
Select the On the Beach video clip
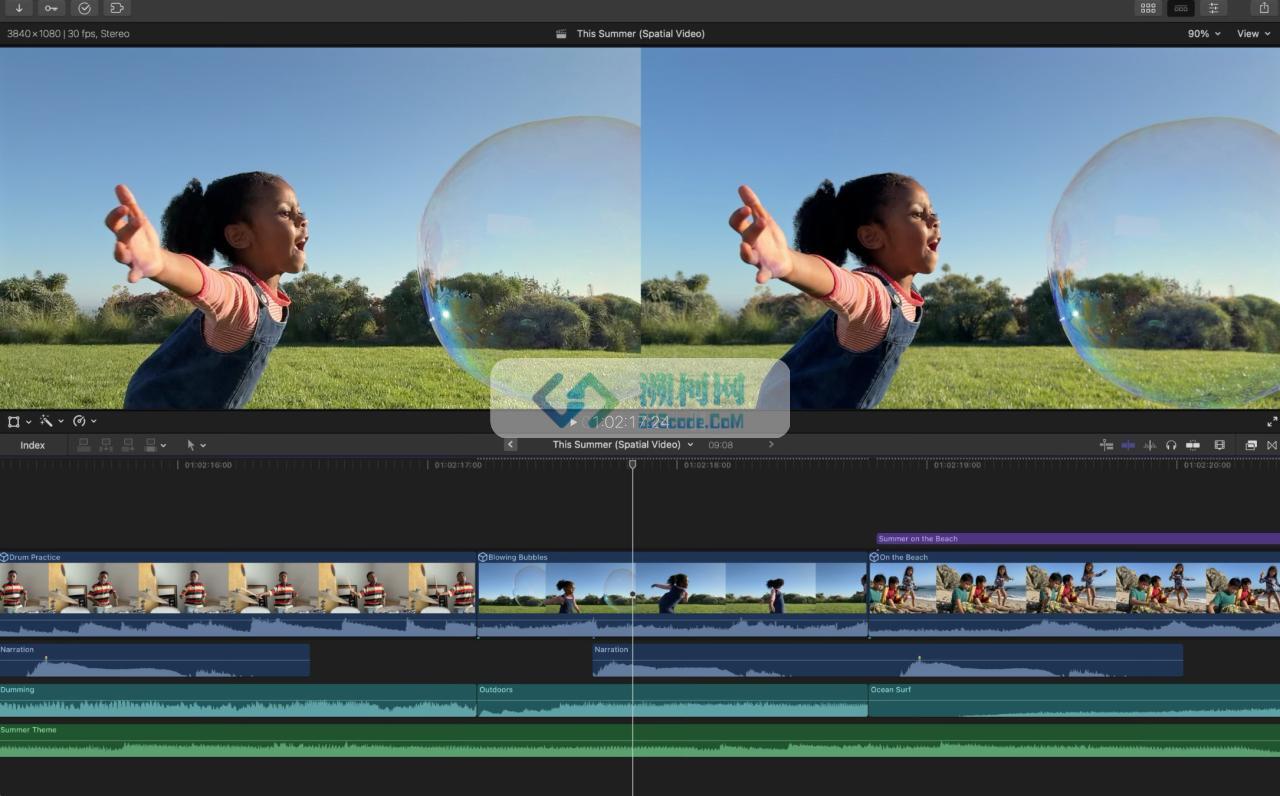[1074, 594]
